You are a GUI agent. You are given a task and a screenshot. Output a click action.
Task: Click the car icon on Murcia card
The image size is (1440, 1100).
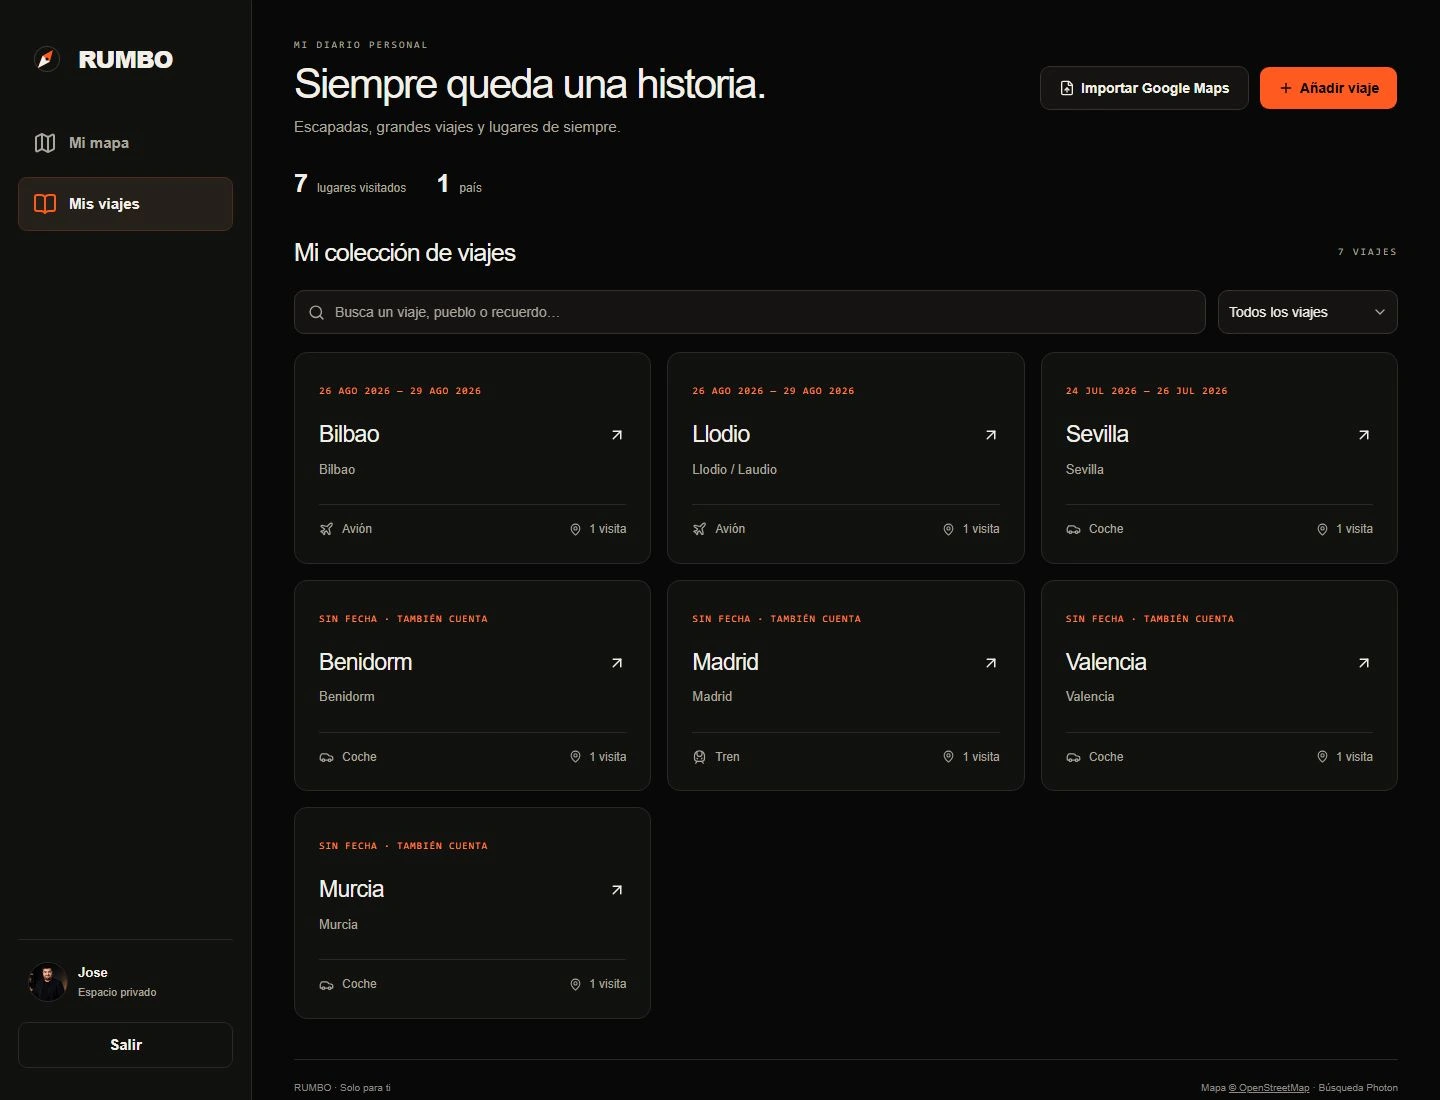[x=326, y=985]
